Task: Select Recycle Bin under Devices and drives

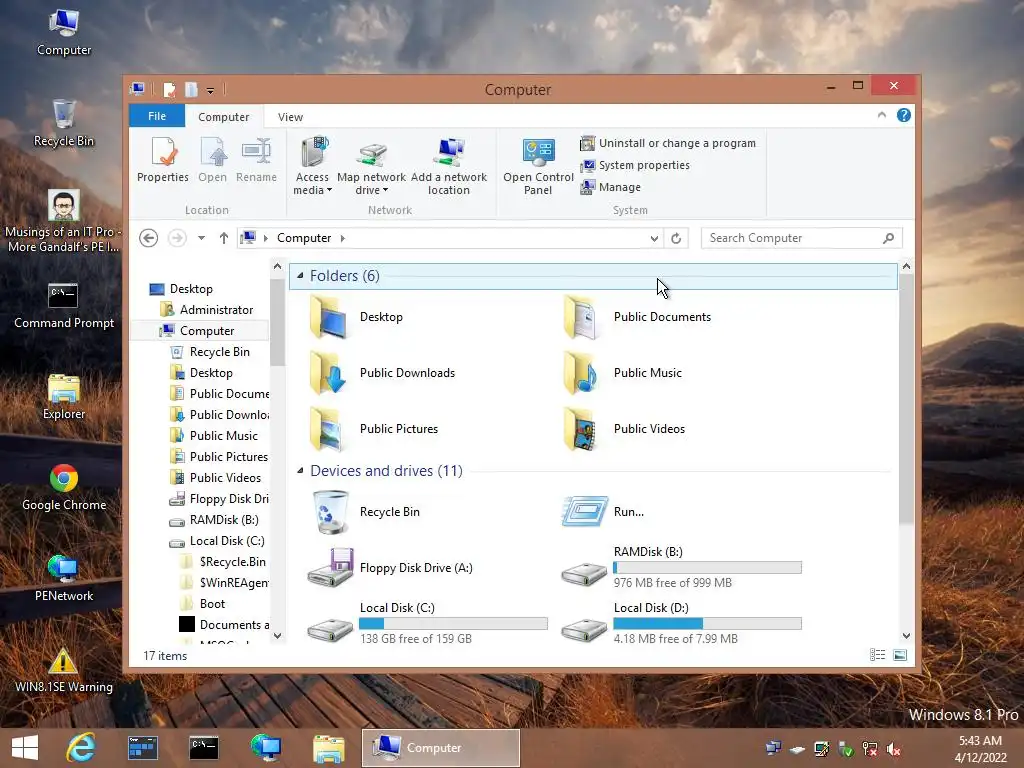Action: click(x=365, y=512)
